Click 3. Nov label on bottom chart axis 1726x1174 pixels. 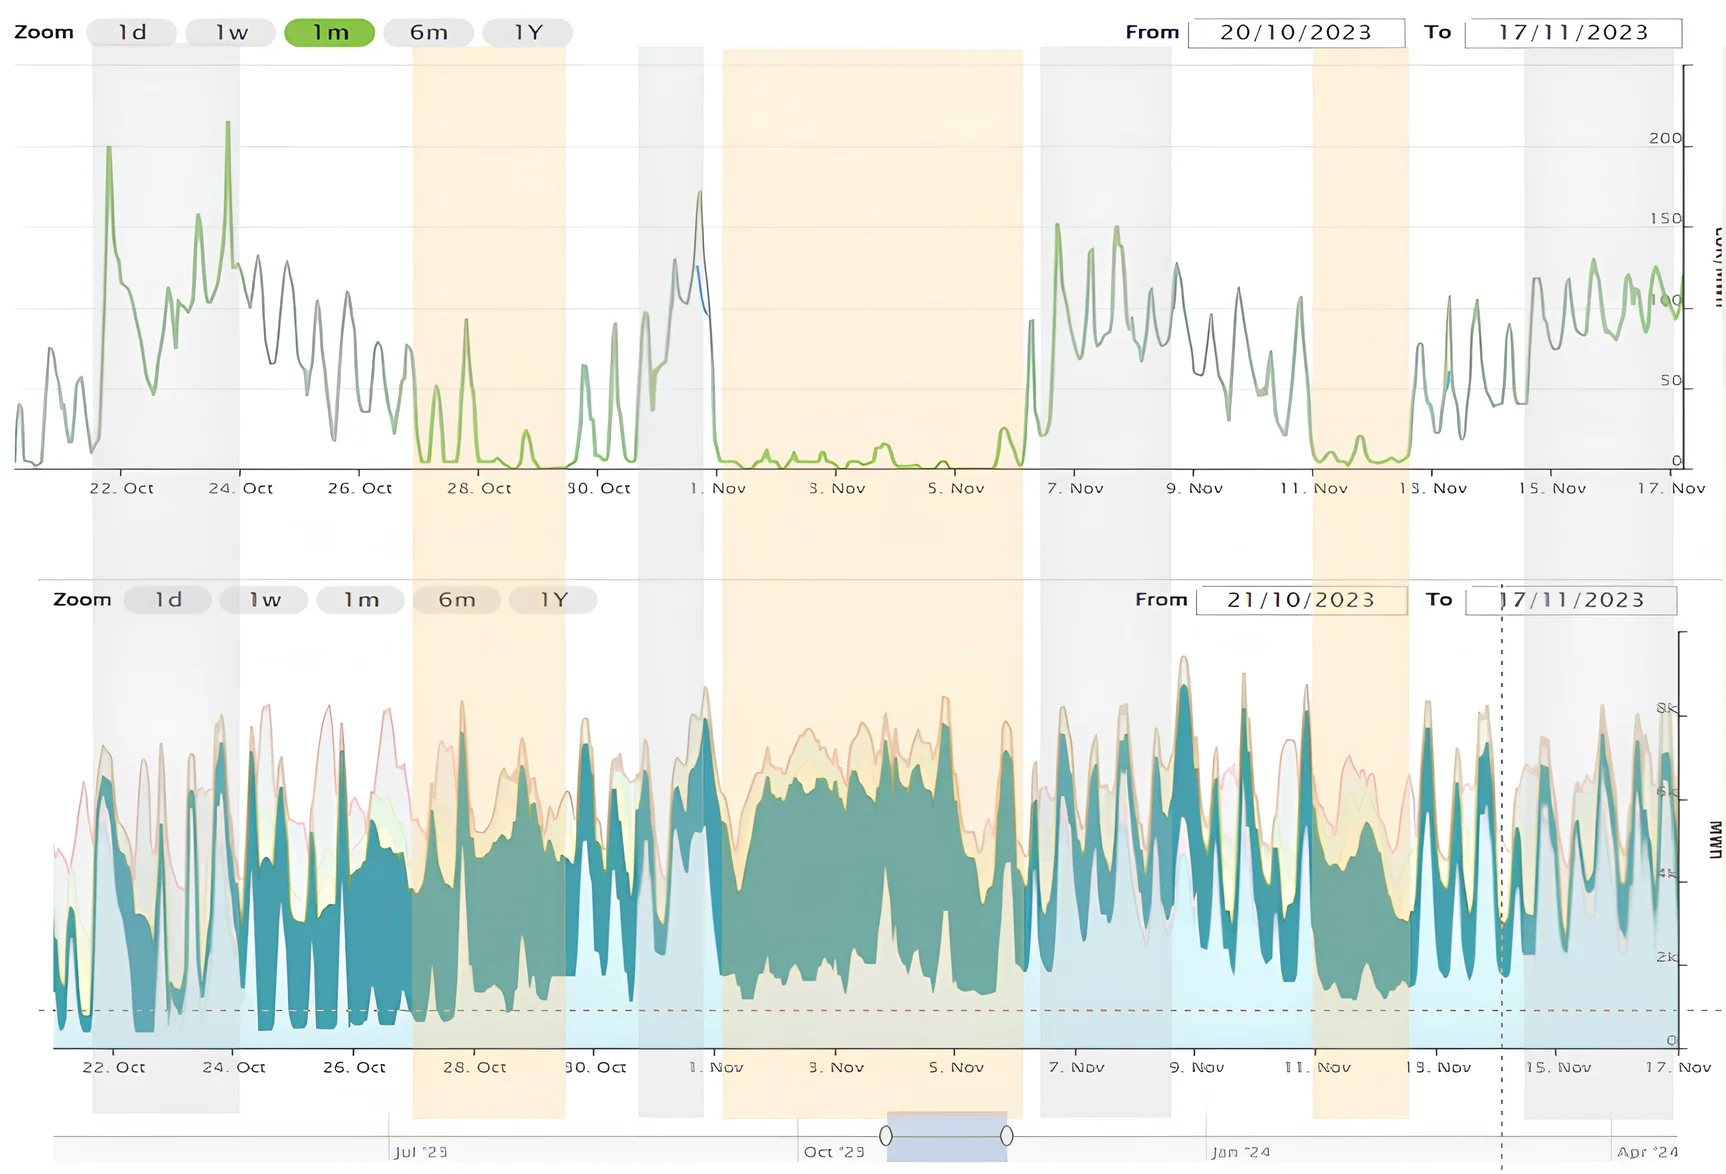[x=836, y=1067]
